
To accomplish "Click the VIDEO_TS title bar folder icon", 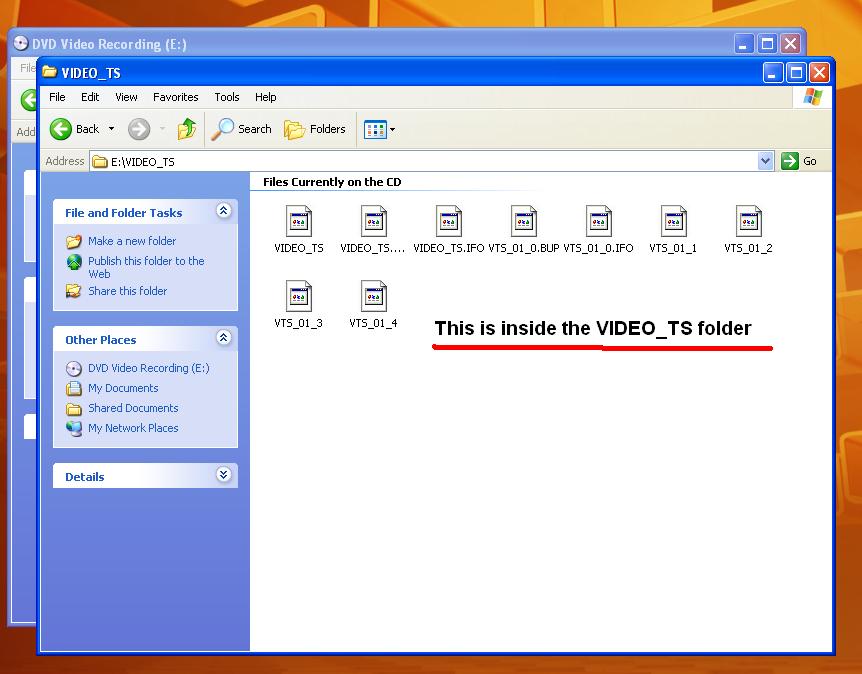I will pos(49,71).
